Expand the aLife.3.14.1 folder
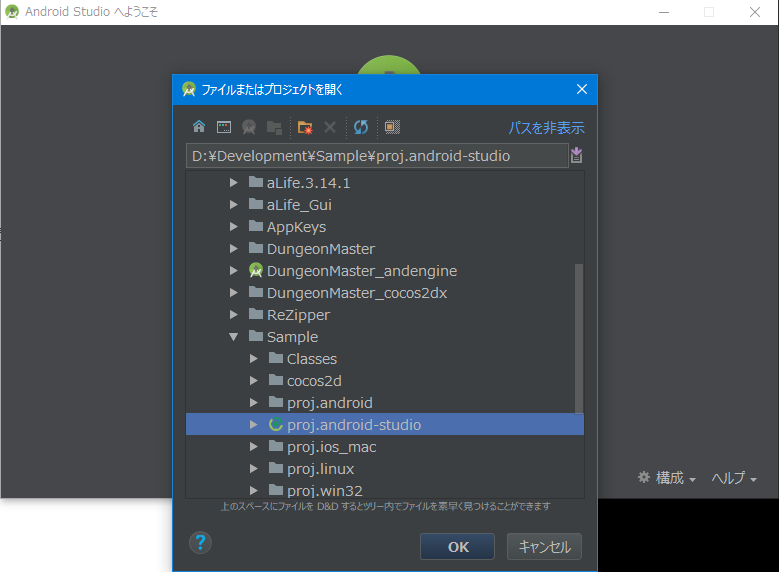 click(x=234, y=183)
